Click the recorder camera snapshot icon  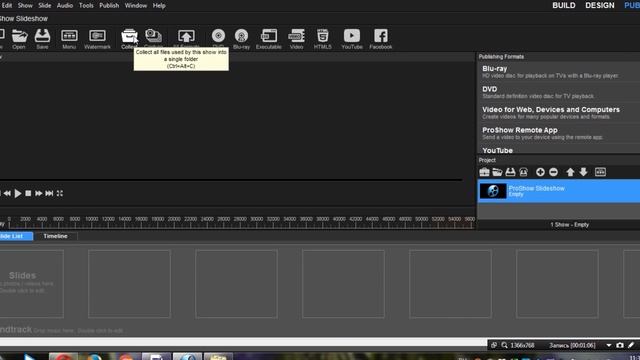[620, 345]
